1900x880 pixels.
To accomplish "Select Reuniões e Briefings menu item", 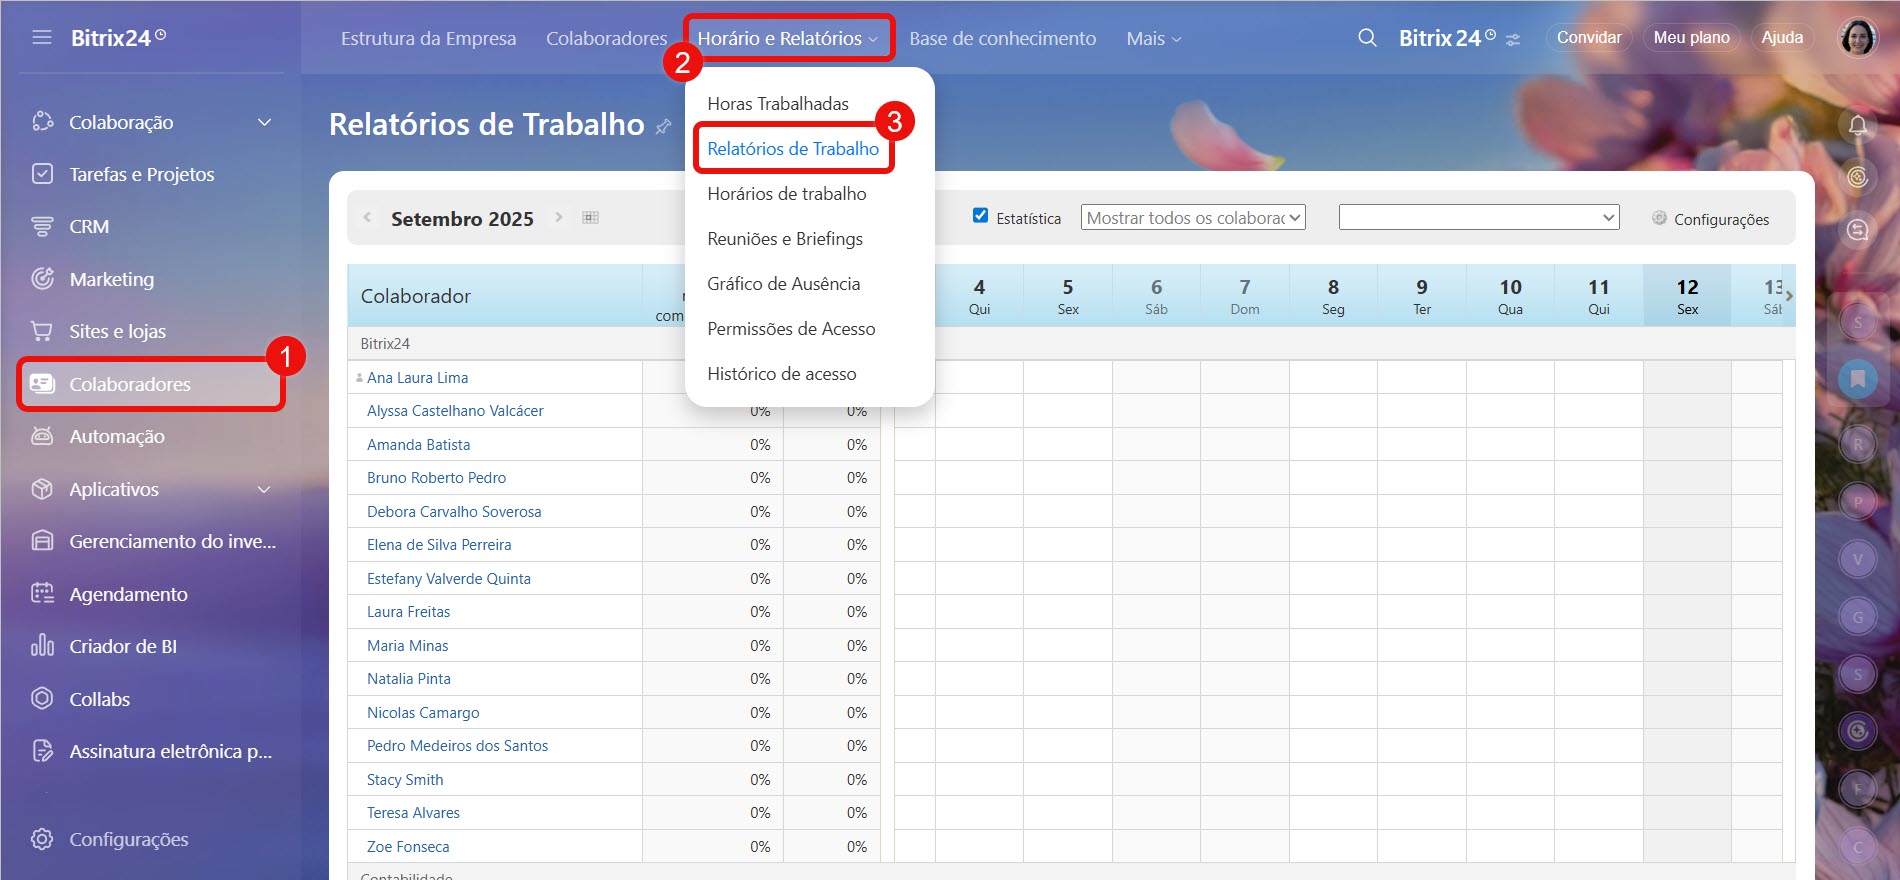I will click(x=785, y=239).
